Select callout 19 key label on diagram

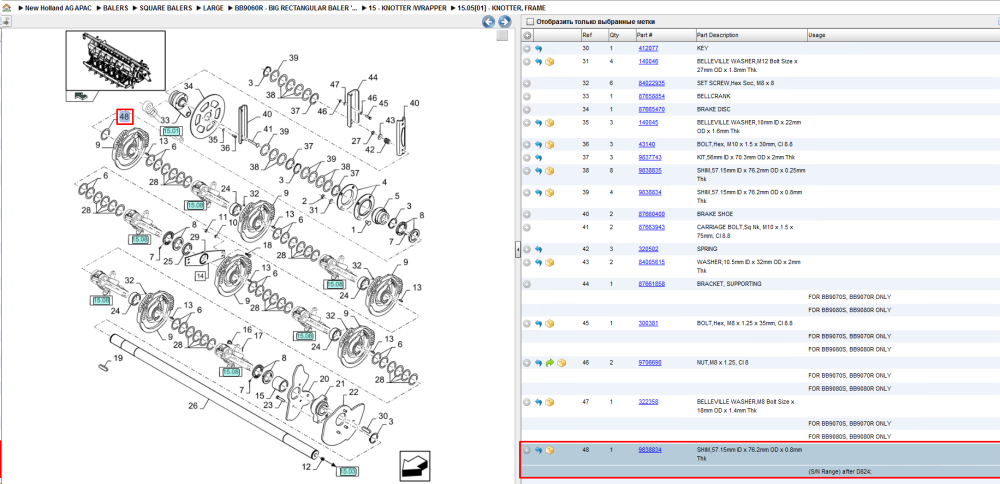pos(118,358)
